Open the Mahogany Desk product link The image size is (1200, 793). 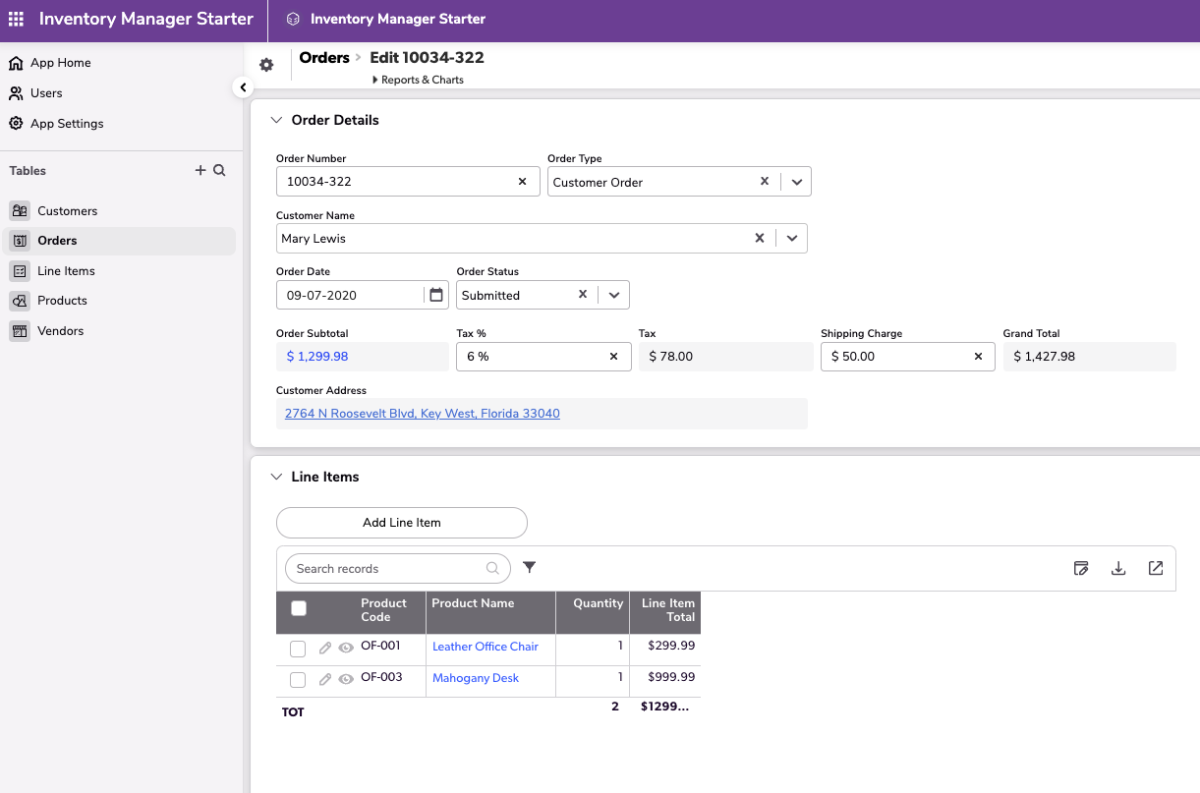click(x=475, y=678)
